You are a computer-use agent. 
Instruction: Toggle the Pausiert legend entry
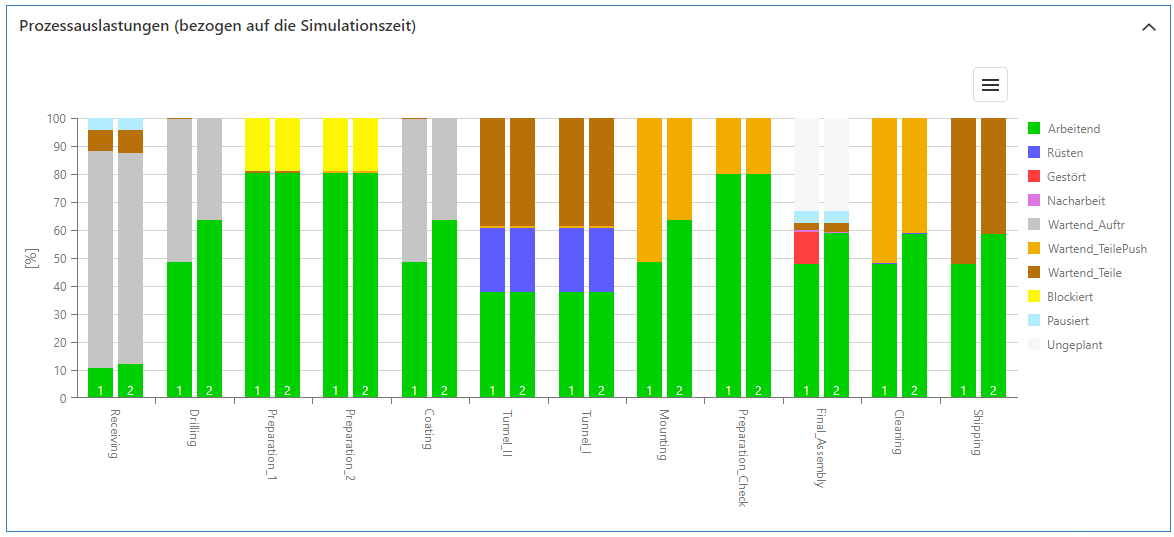point(1068,321)
